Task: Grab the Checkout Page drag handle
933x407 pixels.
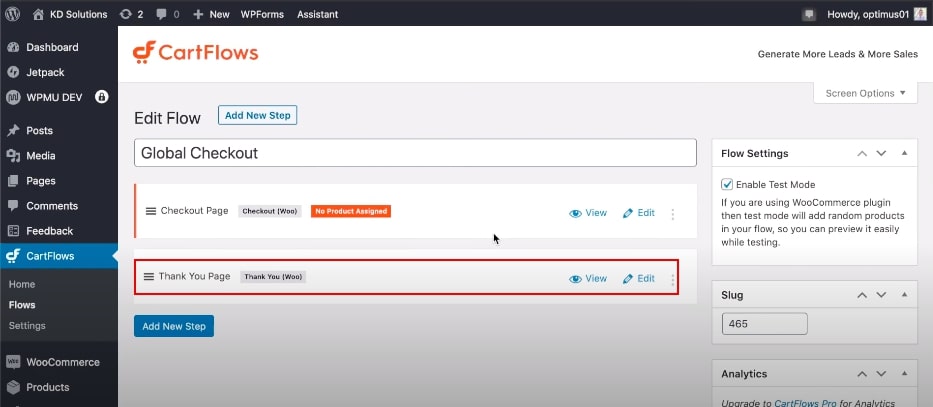Action: pyautogui.click(x=151, y=211)
